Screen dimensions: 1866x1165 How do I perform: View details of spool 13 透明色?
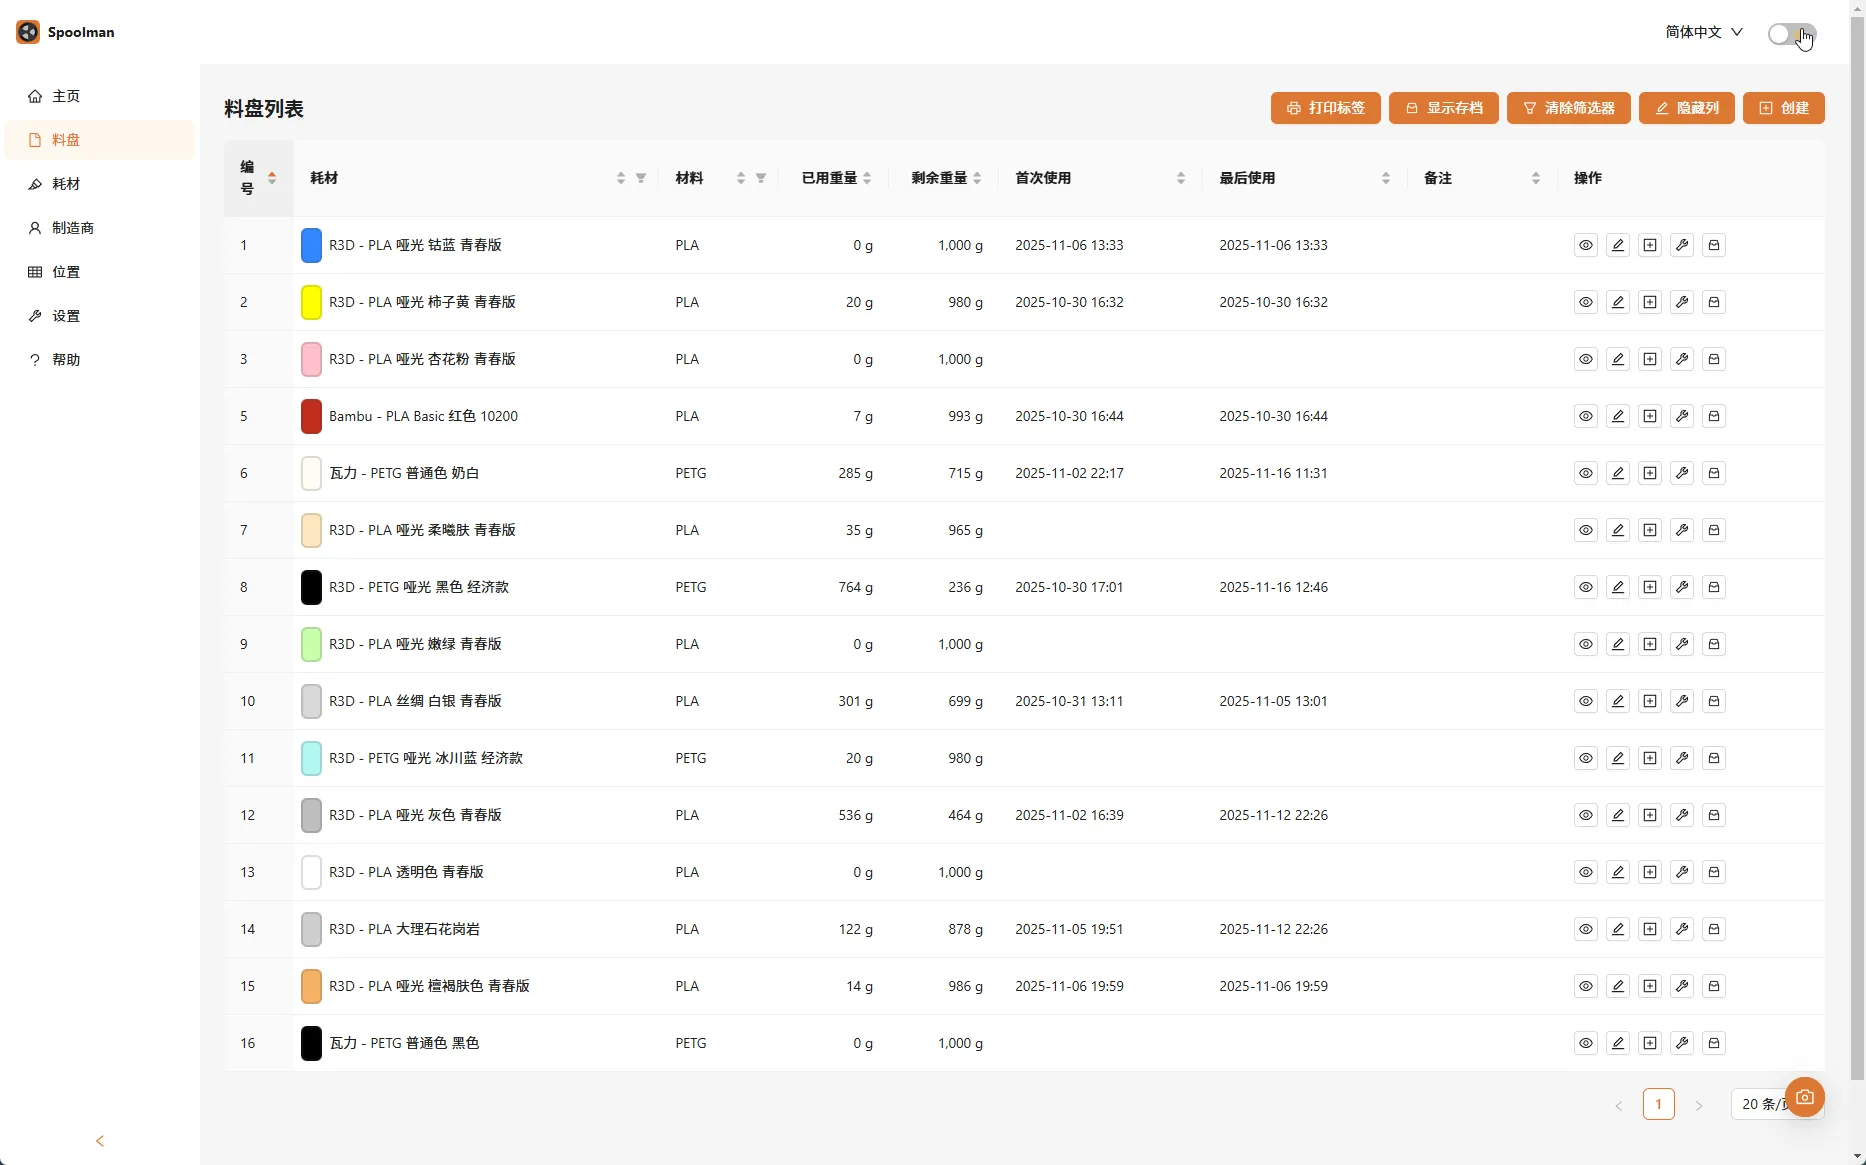pos(1586,872)
